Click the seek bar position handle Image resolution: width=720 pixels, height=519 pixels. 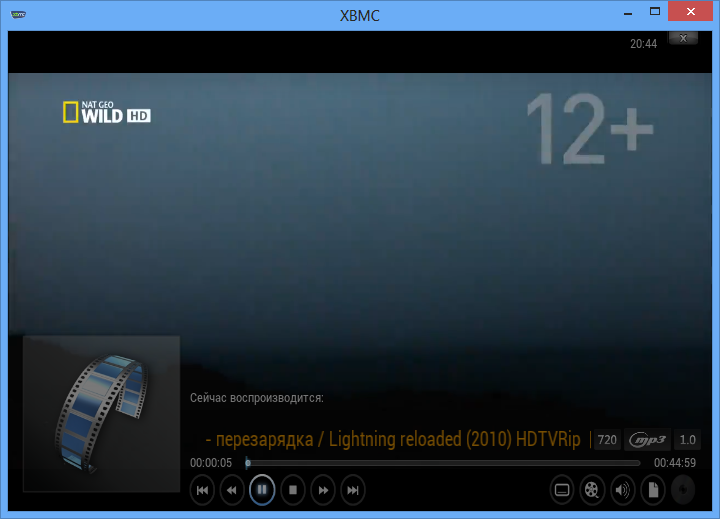[248, 463]
